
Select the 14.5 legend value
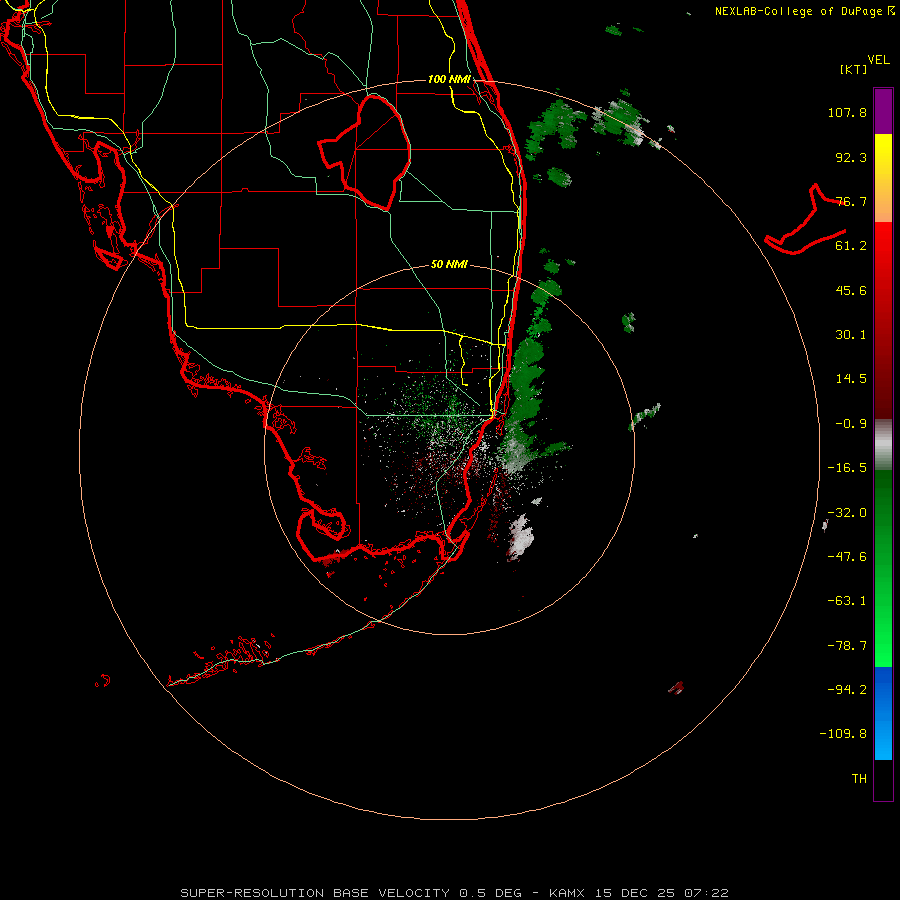(851, 379)
